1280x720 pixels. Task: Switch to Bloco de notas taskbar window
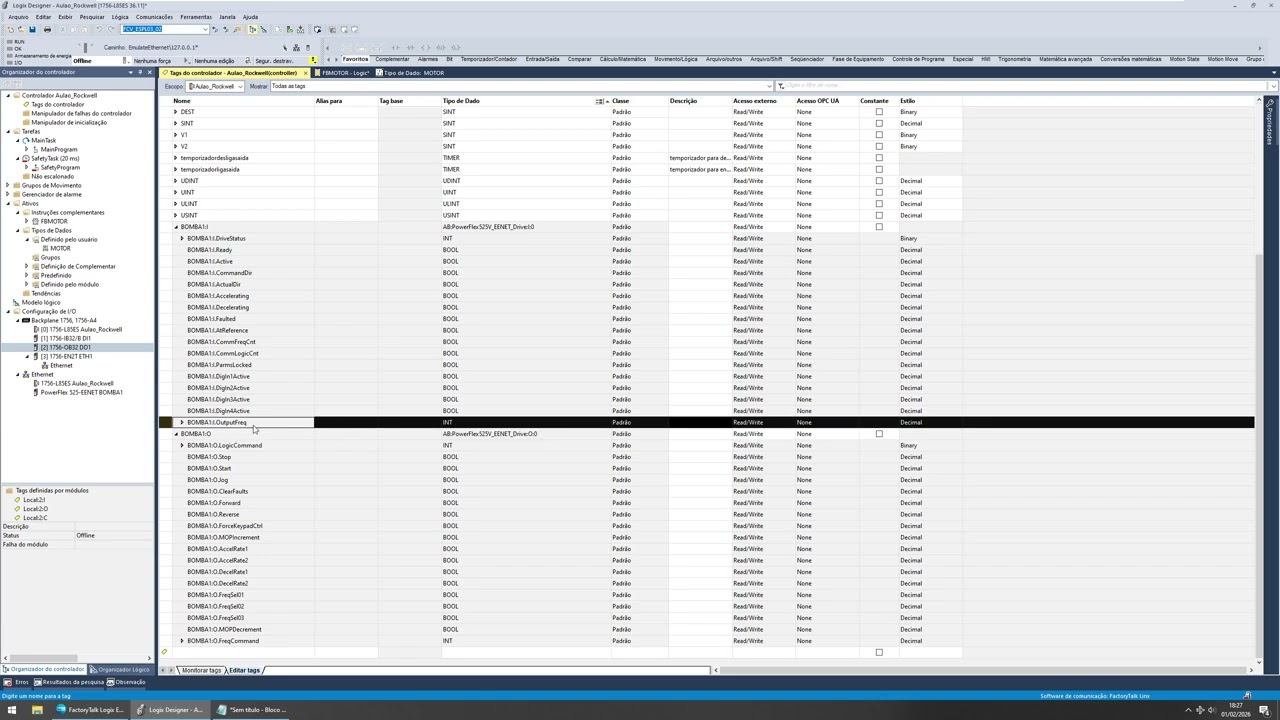tap(251, 710)
